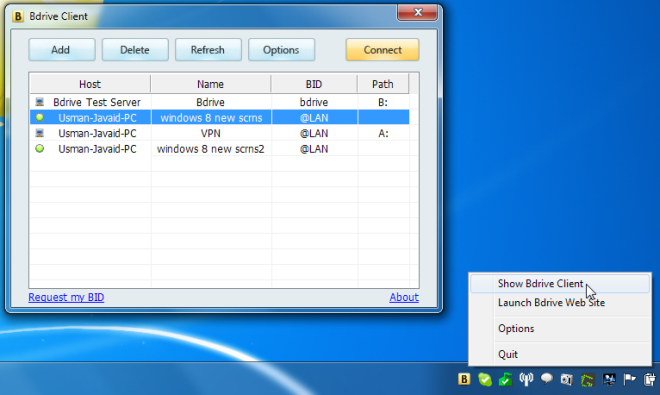Click computer icon of the VPN row
The height and width of the screenshot is (395, 660).
40,133
